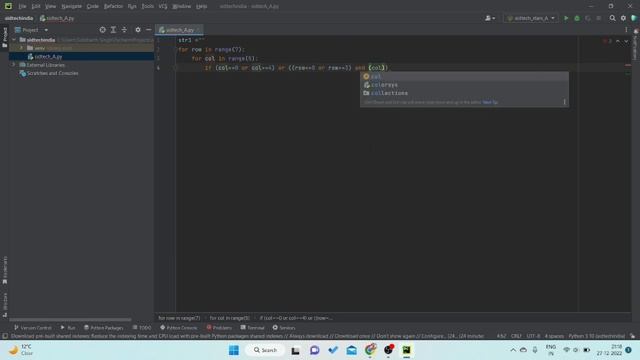Go to next highlighted error arrow
The width and height of the screenshot is (640, 360).
coord(626,41)
